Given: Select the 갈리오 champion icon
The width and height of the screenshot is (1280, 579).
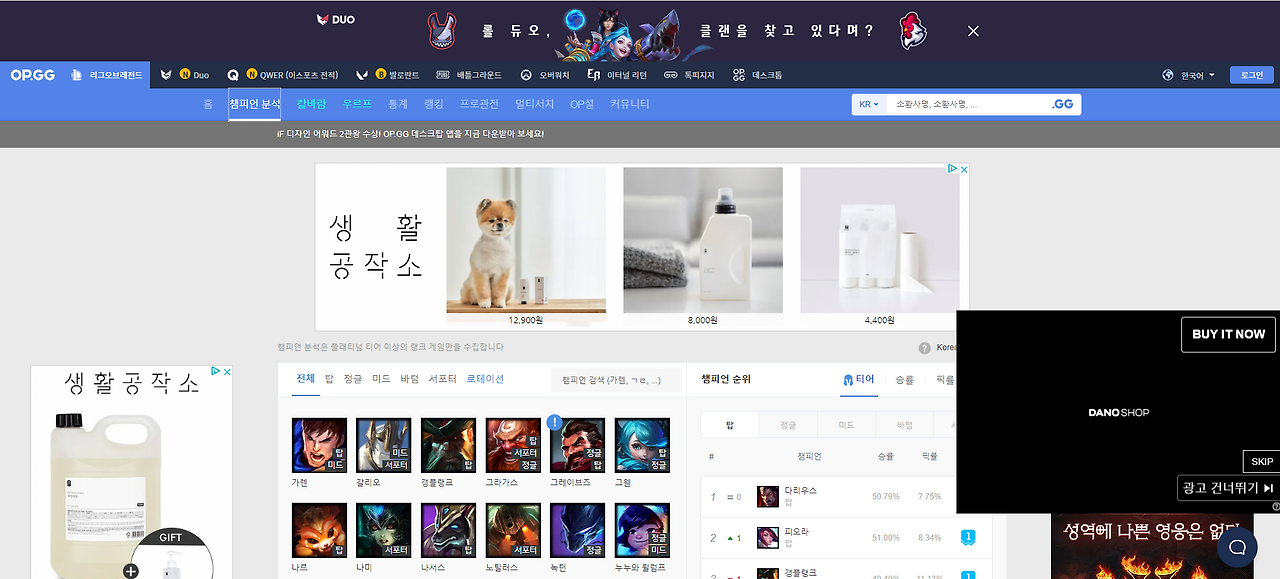Looking at the screenshot, I should 384,445.
